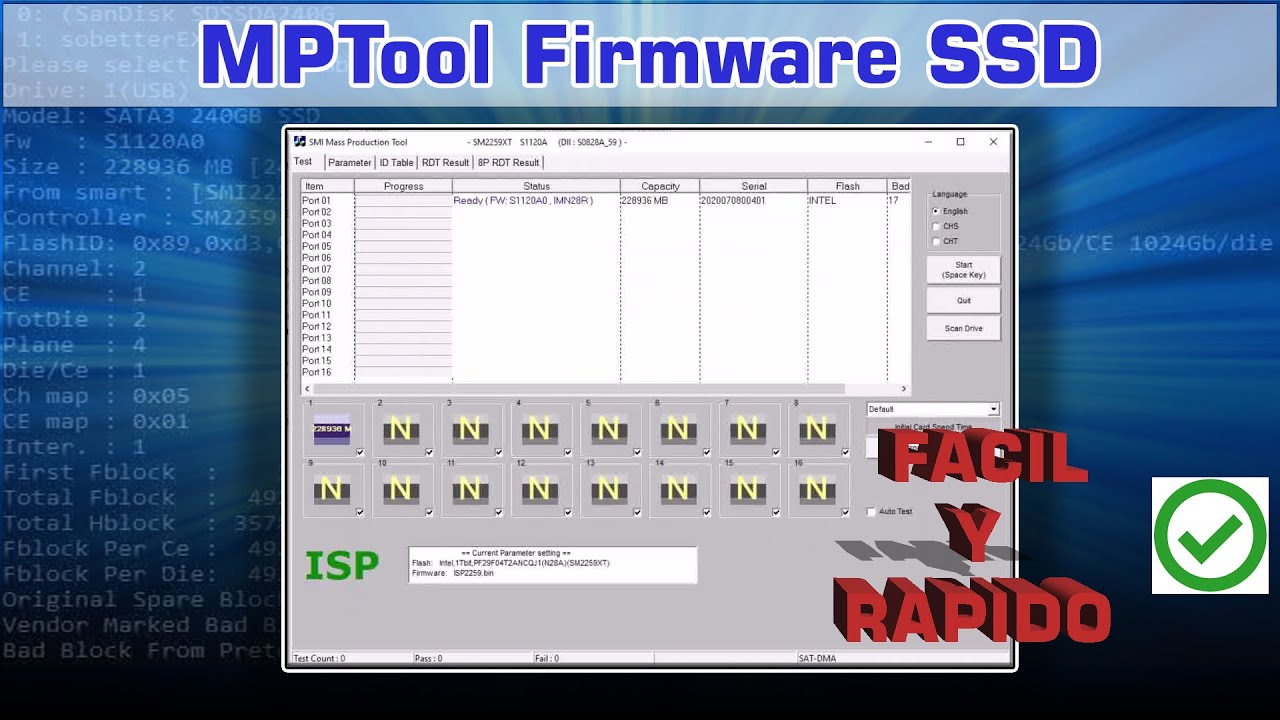This screenshot has width=1280, height=720.
Task: Click the Serial column header
Action: pyautogui.click(x=754, y=186)
